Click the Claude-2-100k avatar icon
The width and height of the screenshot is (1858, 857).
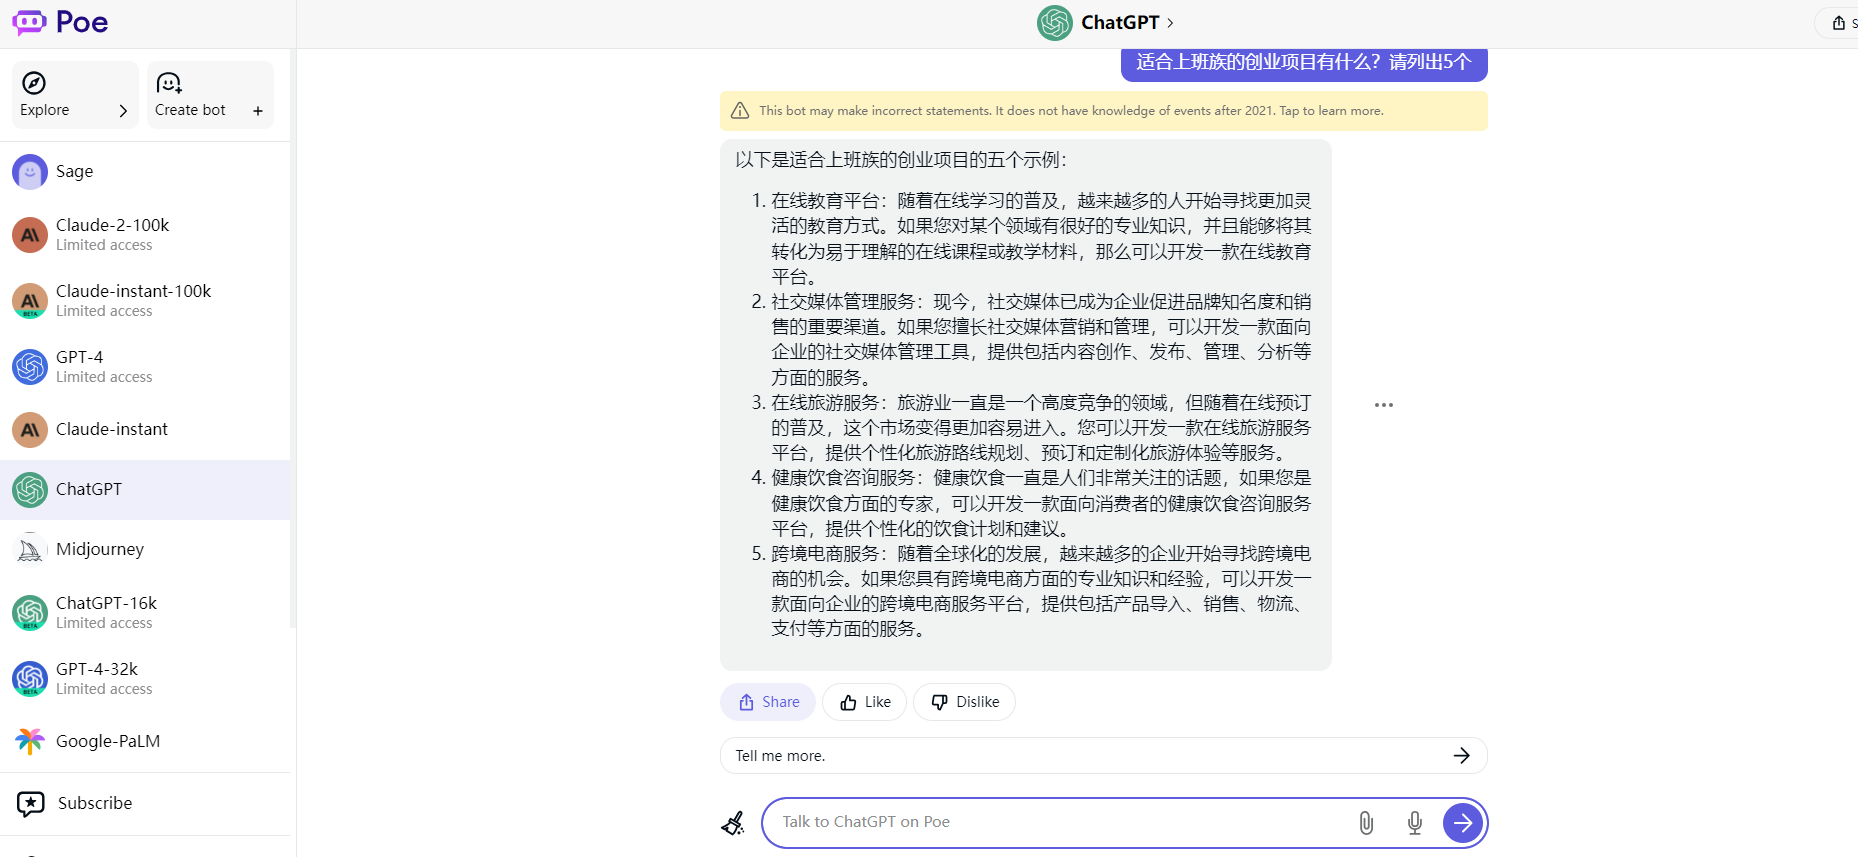(x=30, y=235)
